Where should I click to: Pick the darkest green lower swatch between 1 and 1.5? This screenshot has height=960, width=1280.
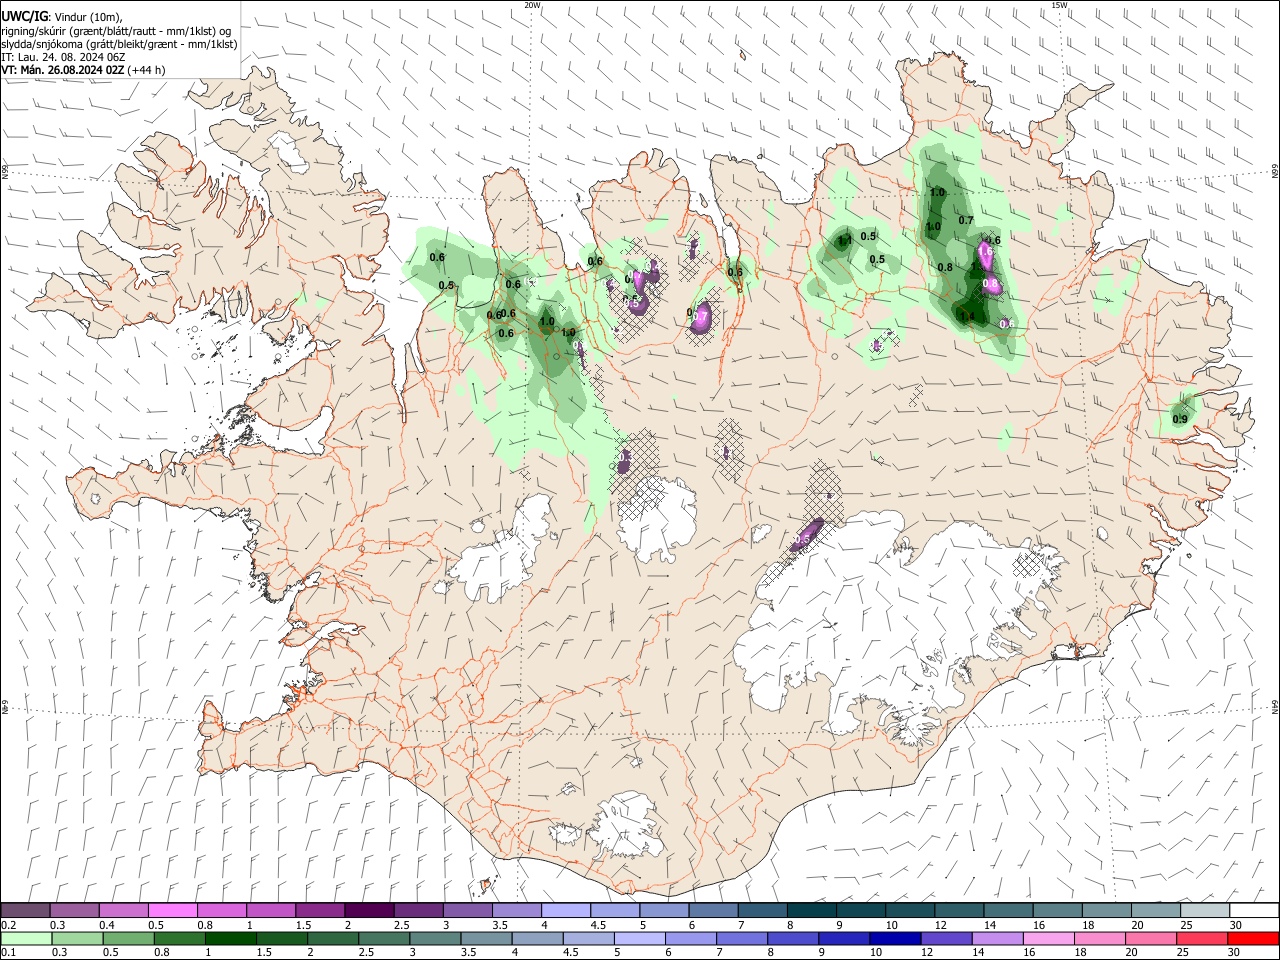click(231, 938)
